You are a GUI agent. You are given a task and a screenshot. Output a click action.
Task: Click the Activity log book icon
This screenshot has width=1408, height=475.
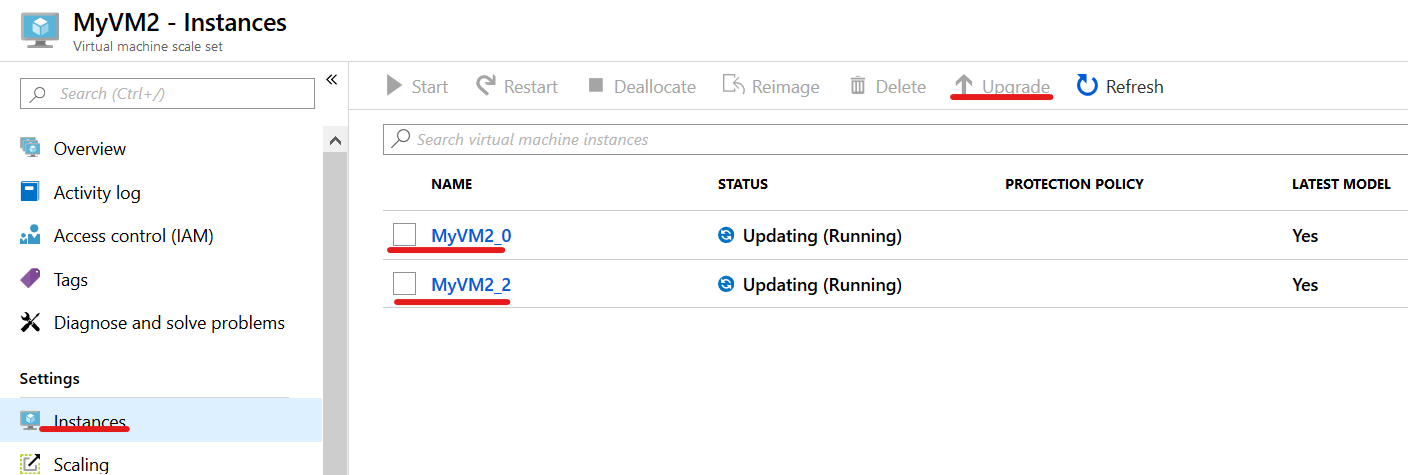coord(31,192)
